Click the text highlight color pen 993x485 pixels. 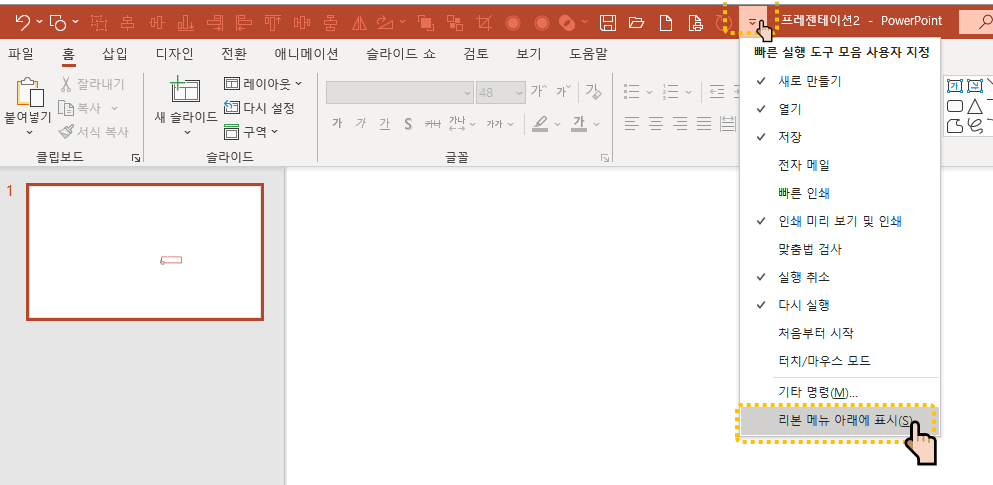540,123
